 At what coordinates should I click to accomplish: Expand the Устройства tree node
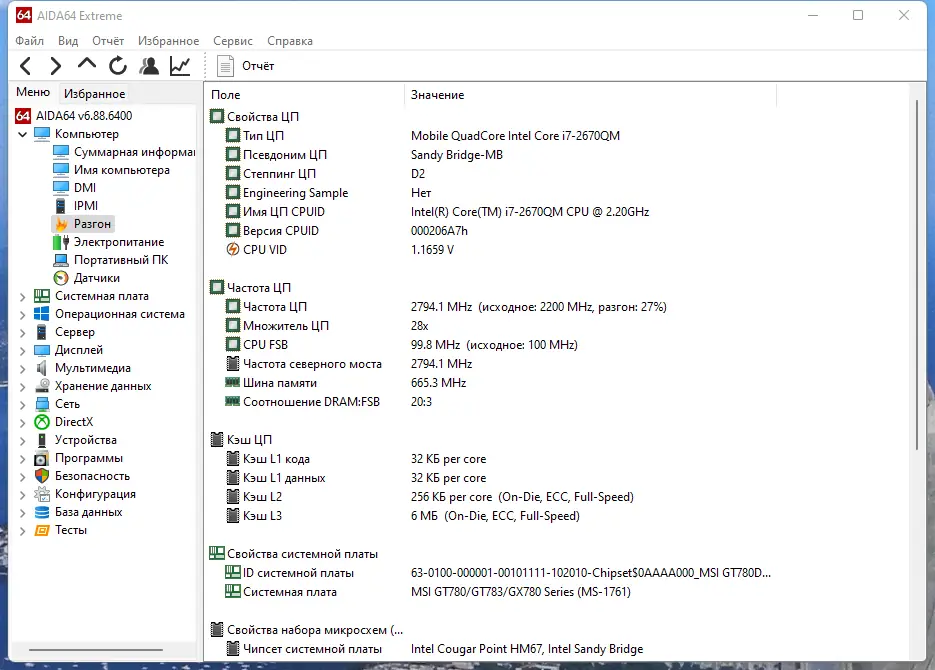pos(23,441)
